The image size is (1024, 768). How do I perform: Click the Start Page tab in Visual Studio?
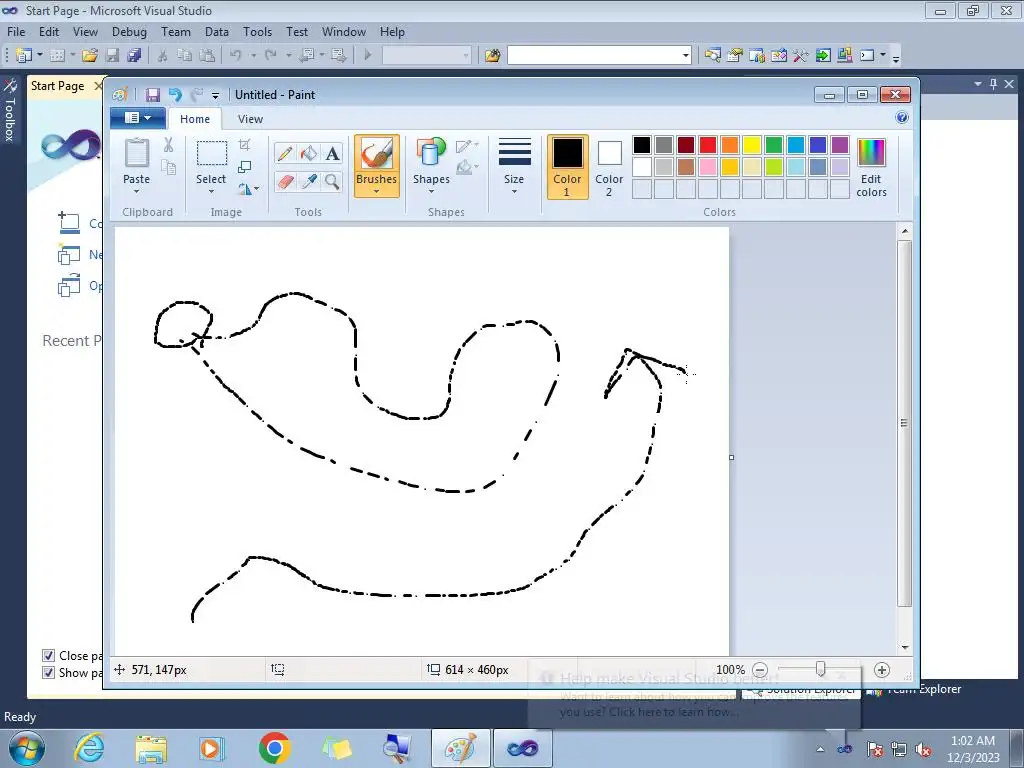tap(57, 86)
